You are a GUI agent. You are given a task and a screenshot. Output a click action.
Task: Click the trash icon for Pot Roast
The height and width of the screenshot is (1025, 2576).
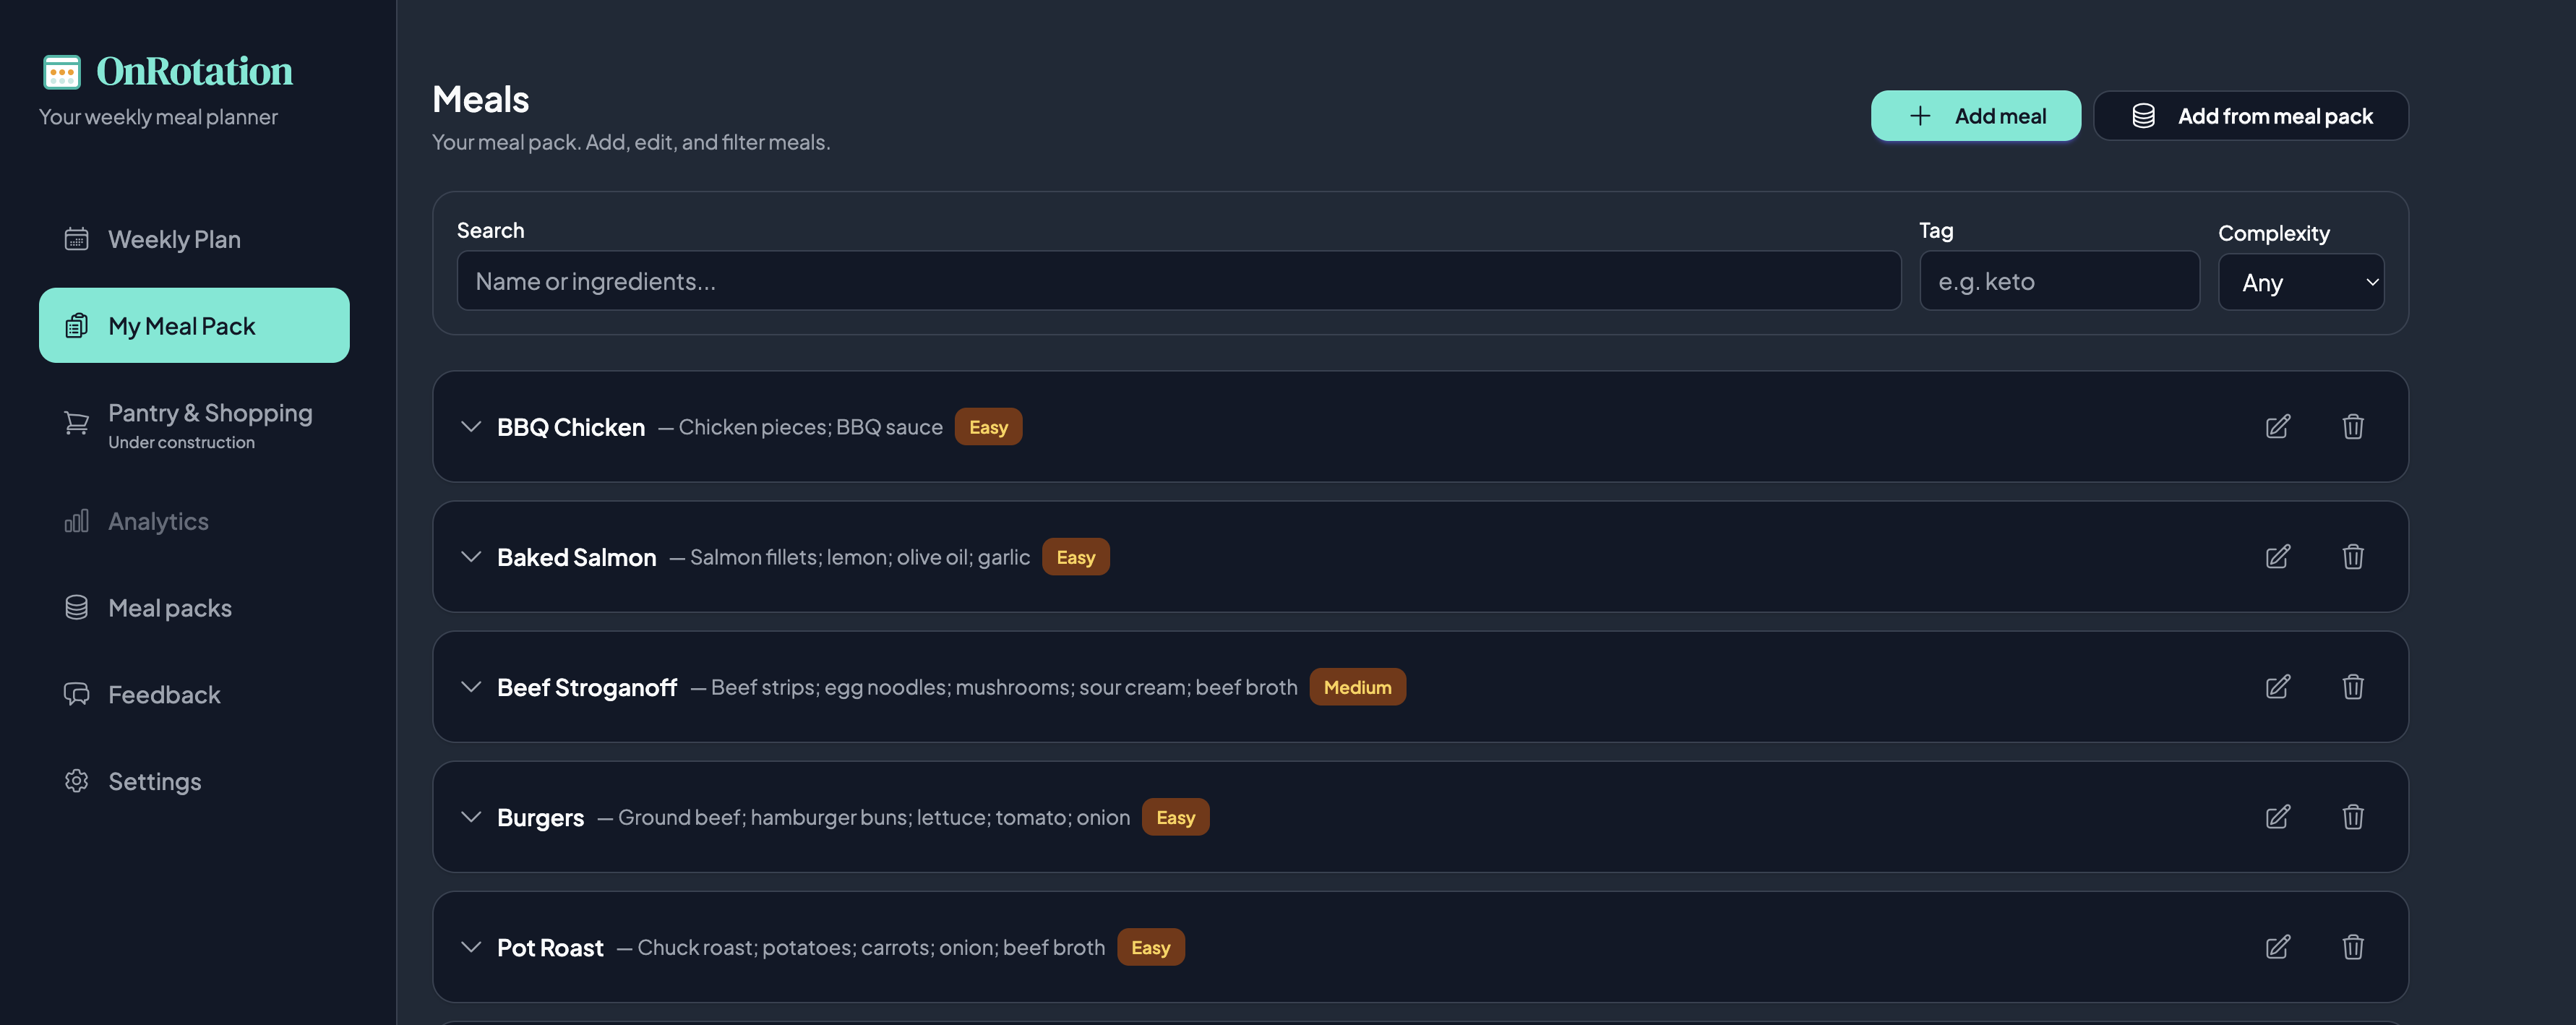tap(2353, 946)
